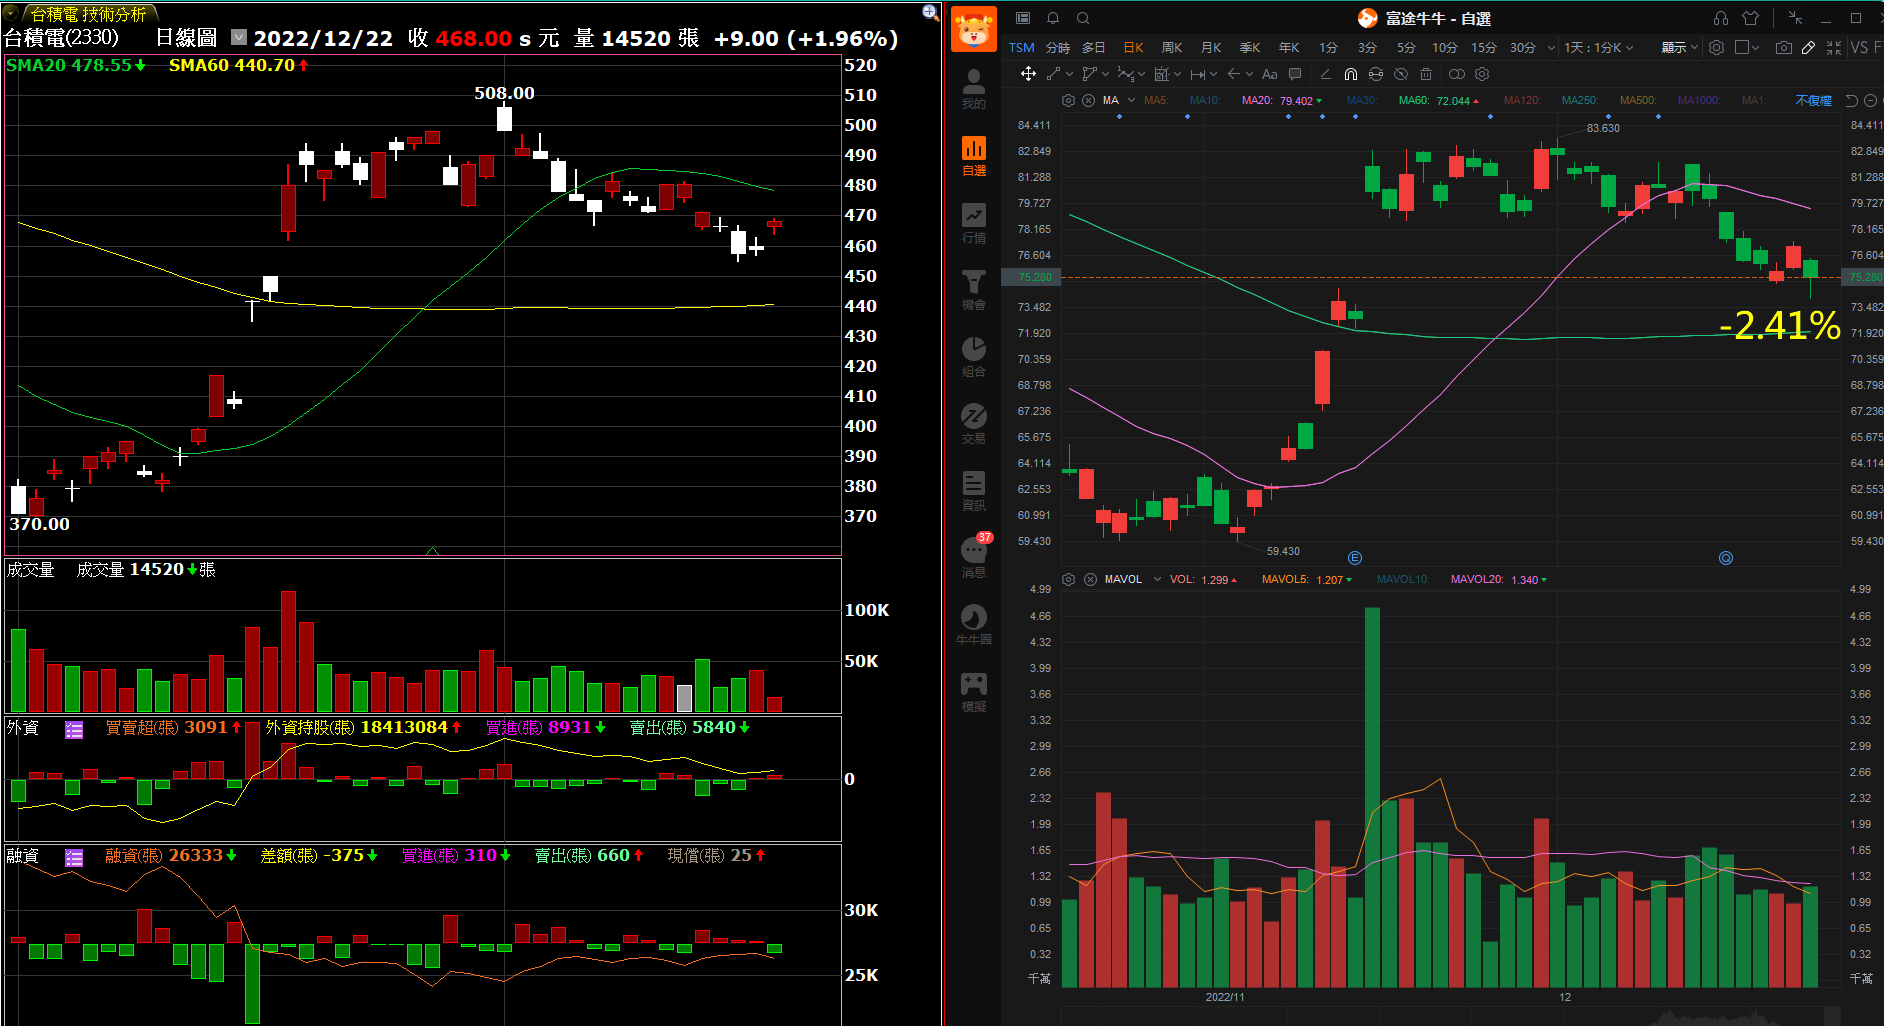Open the 1天 : 1分K dropdown
1884x1026 pixels.
tap(1598, 47)
